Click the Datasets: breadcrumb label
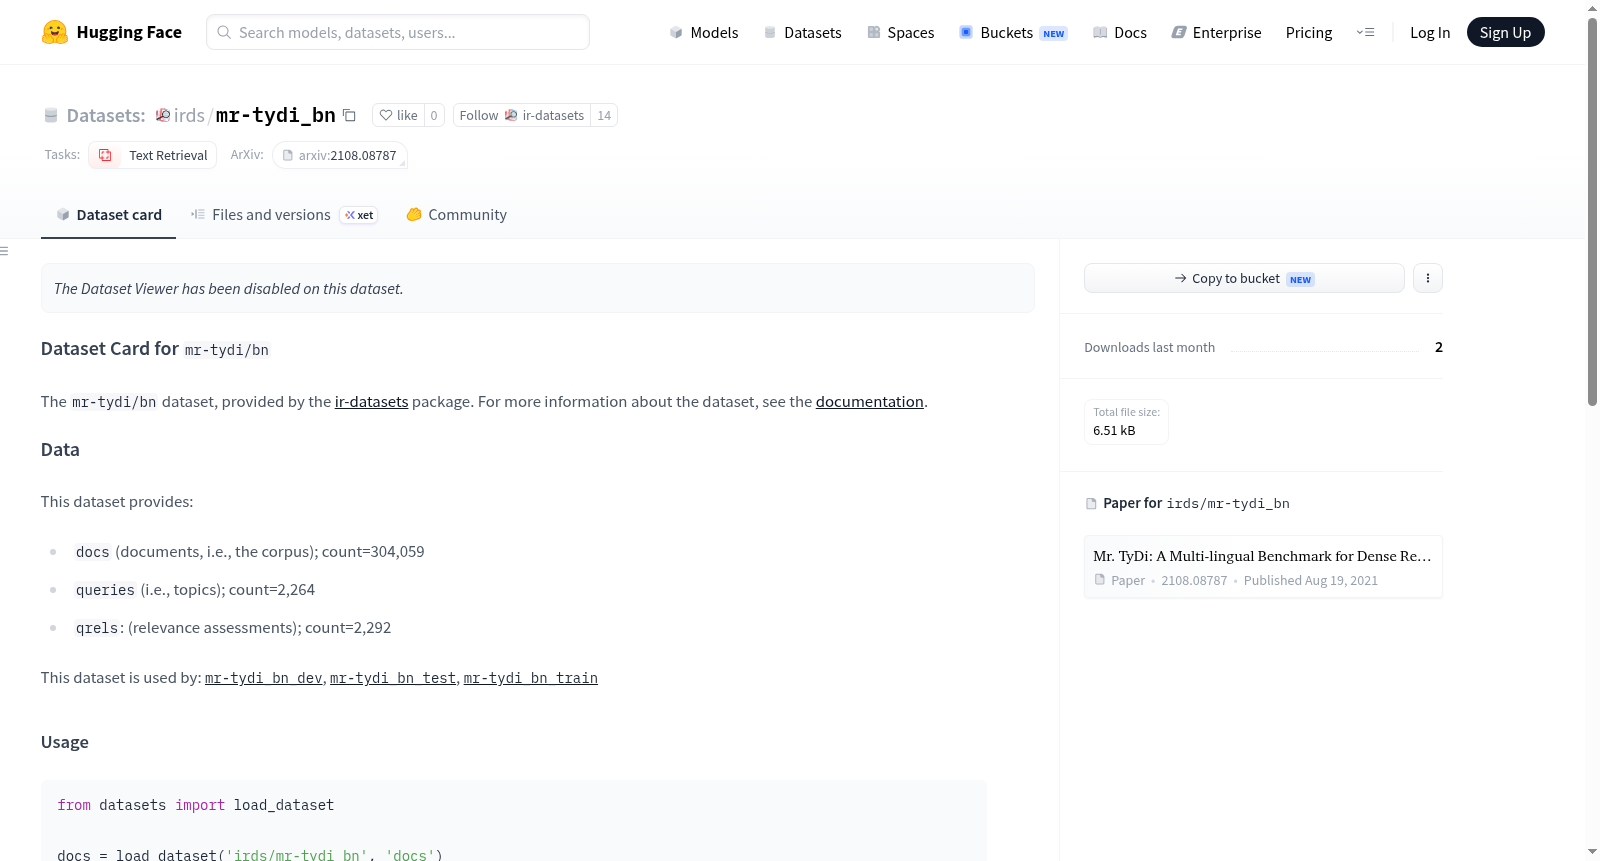Screen dimensions: 1600x861 click(106, 115)
